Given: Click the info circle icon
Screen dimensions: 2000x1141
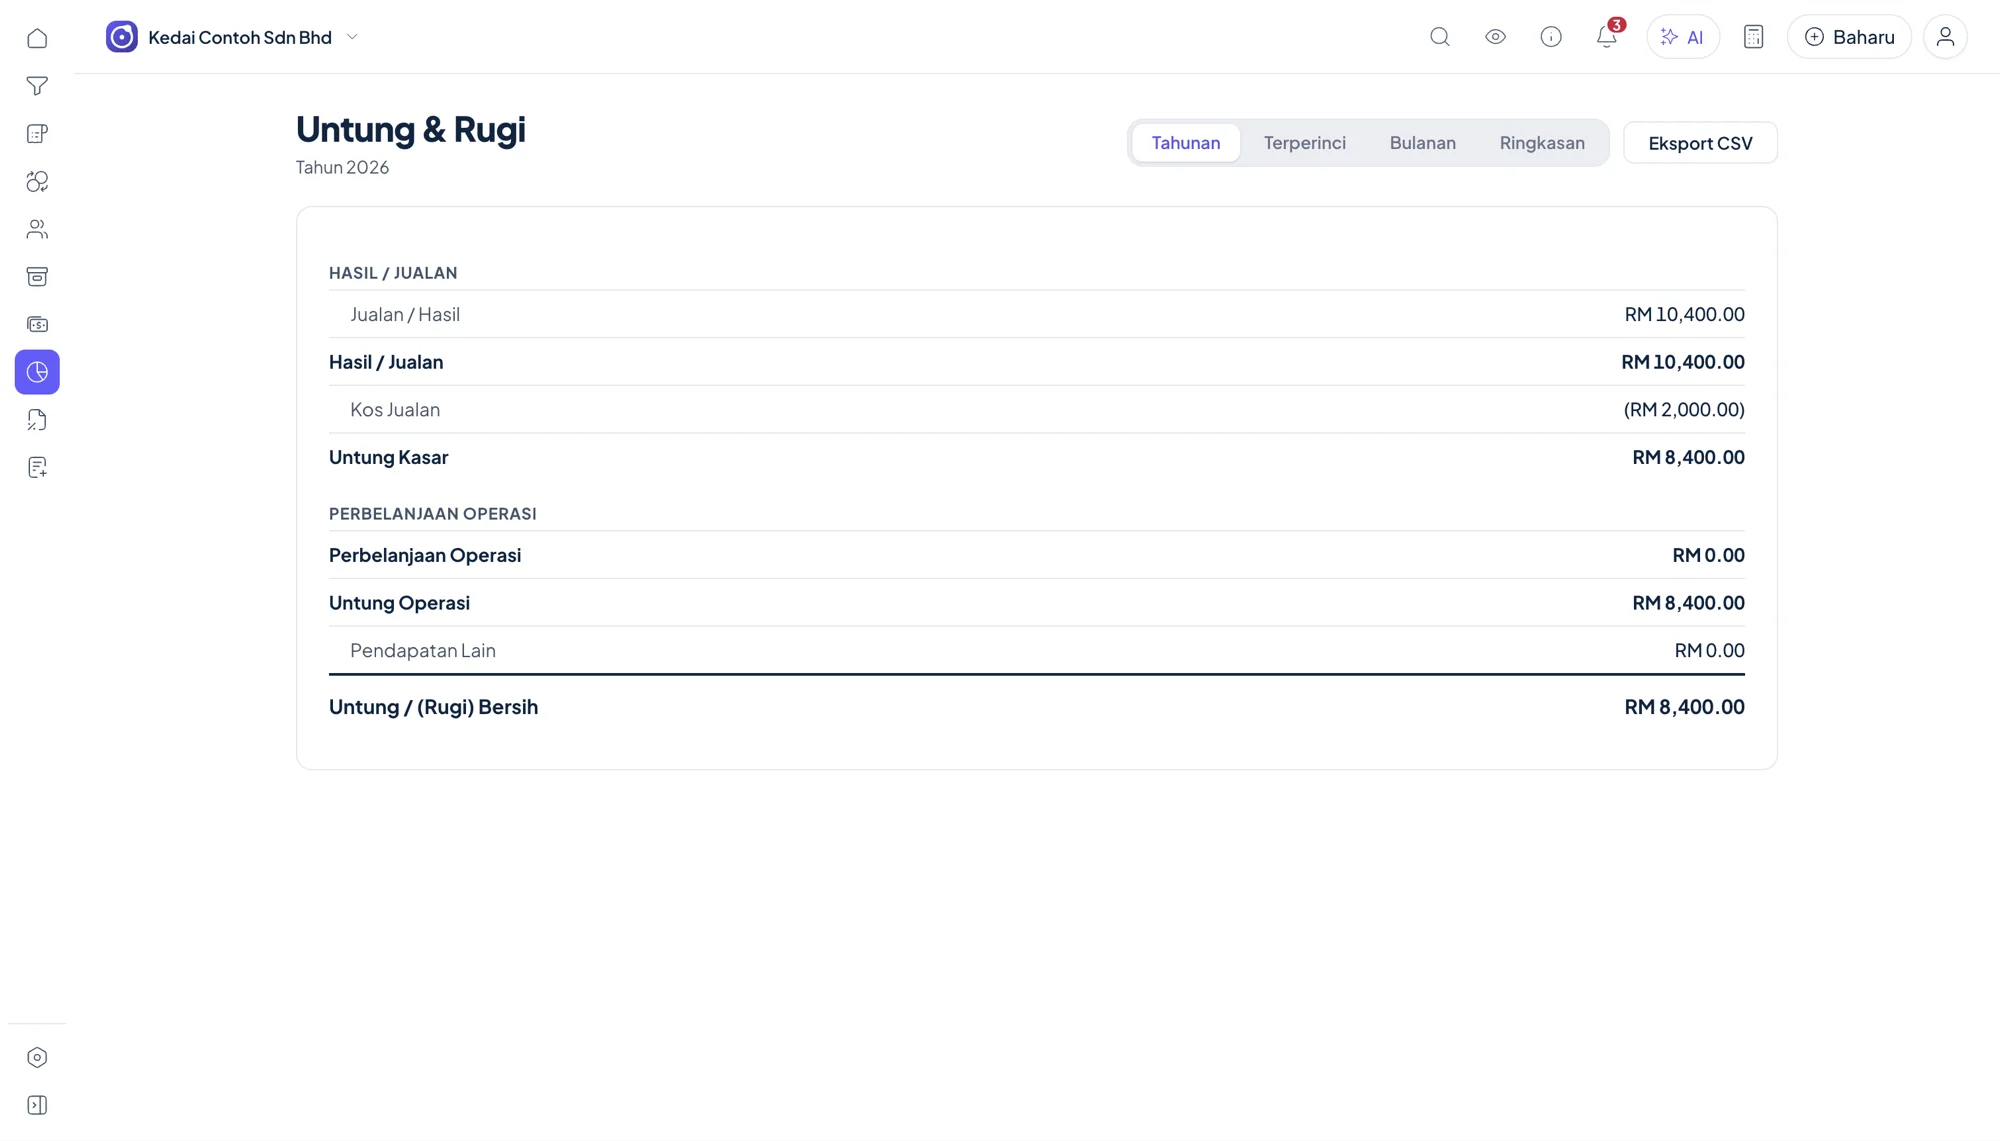Looking at the screenshot, I should tap(1551, 37).
